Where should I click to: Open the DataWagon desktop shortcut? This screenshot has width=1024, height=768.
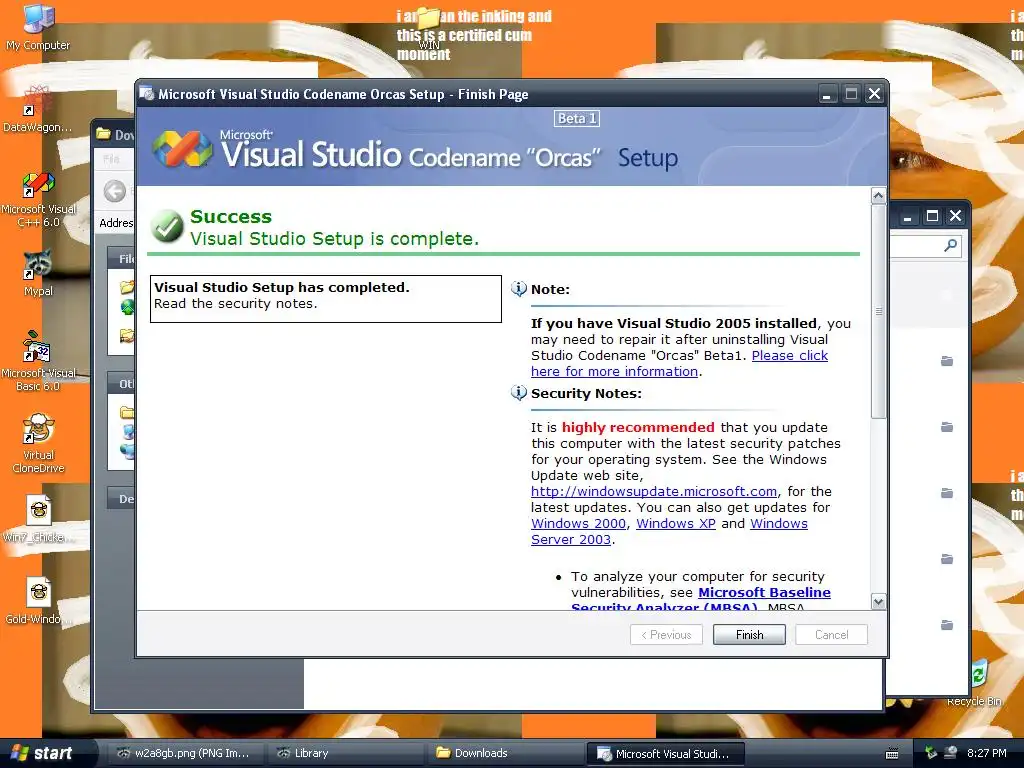click(x=38, y=108)
